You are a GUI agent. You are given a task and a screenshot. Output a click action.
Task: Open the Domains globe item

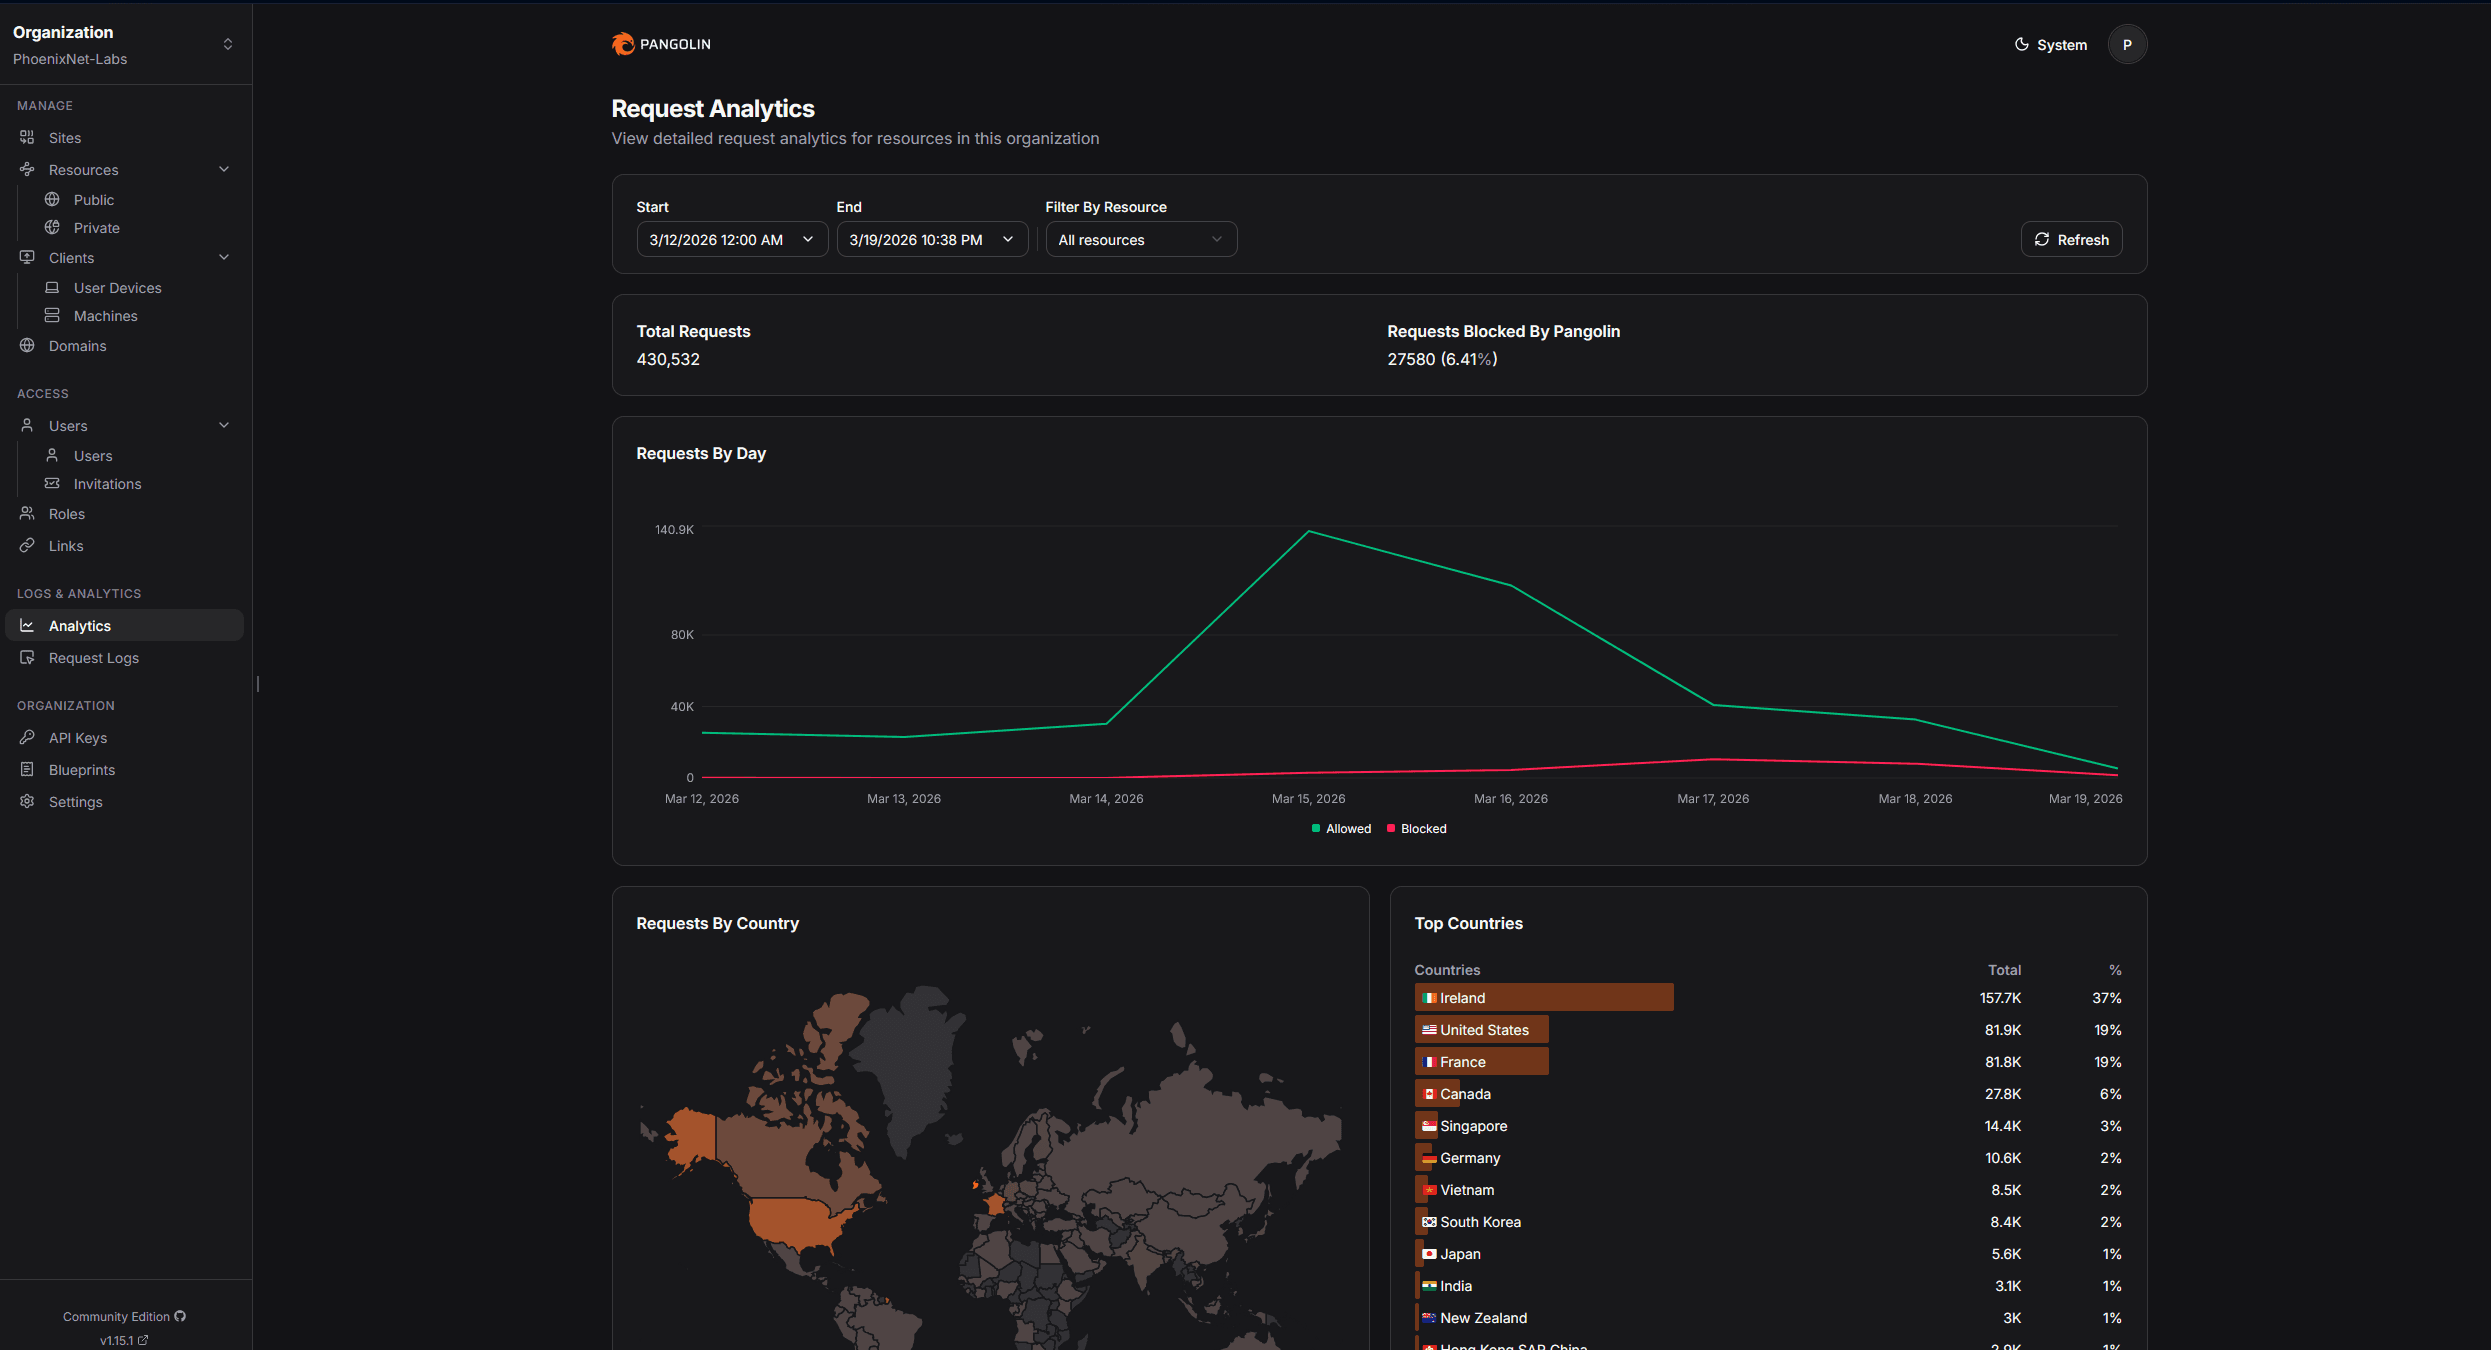pyautogui.click(x=27, y=346)
